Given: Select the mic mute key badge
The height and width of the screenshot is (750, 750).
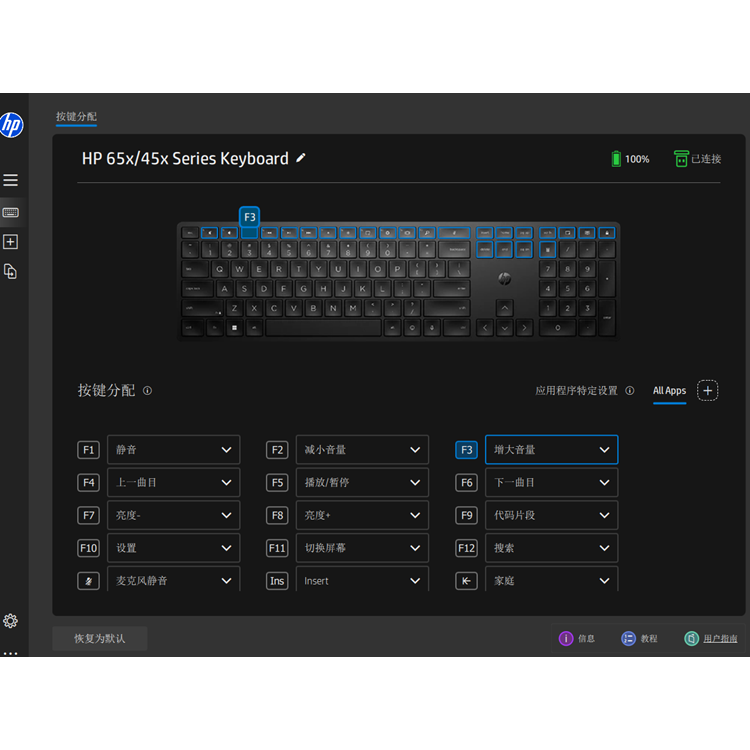Looking at the screenshot, I should [88, 581].
